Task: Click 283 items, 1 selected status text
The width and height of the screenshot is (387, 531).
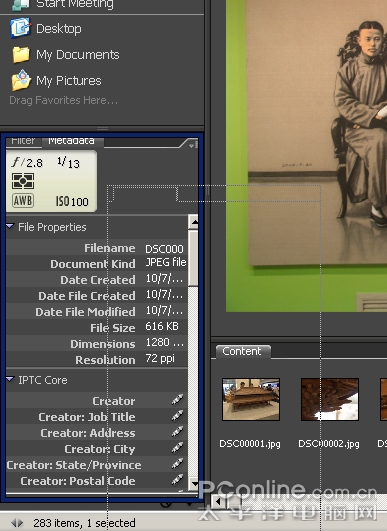Action: click(84, 523)
